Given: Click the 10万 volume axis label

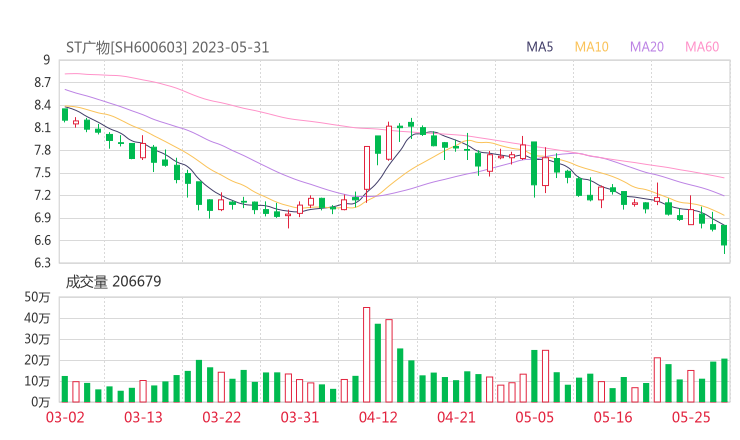Looking at the screenshot, I should coord(37,381).
